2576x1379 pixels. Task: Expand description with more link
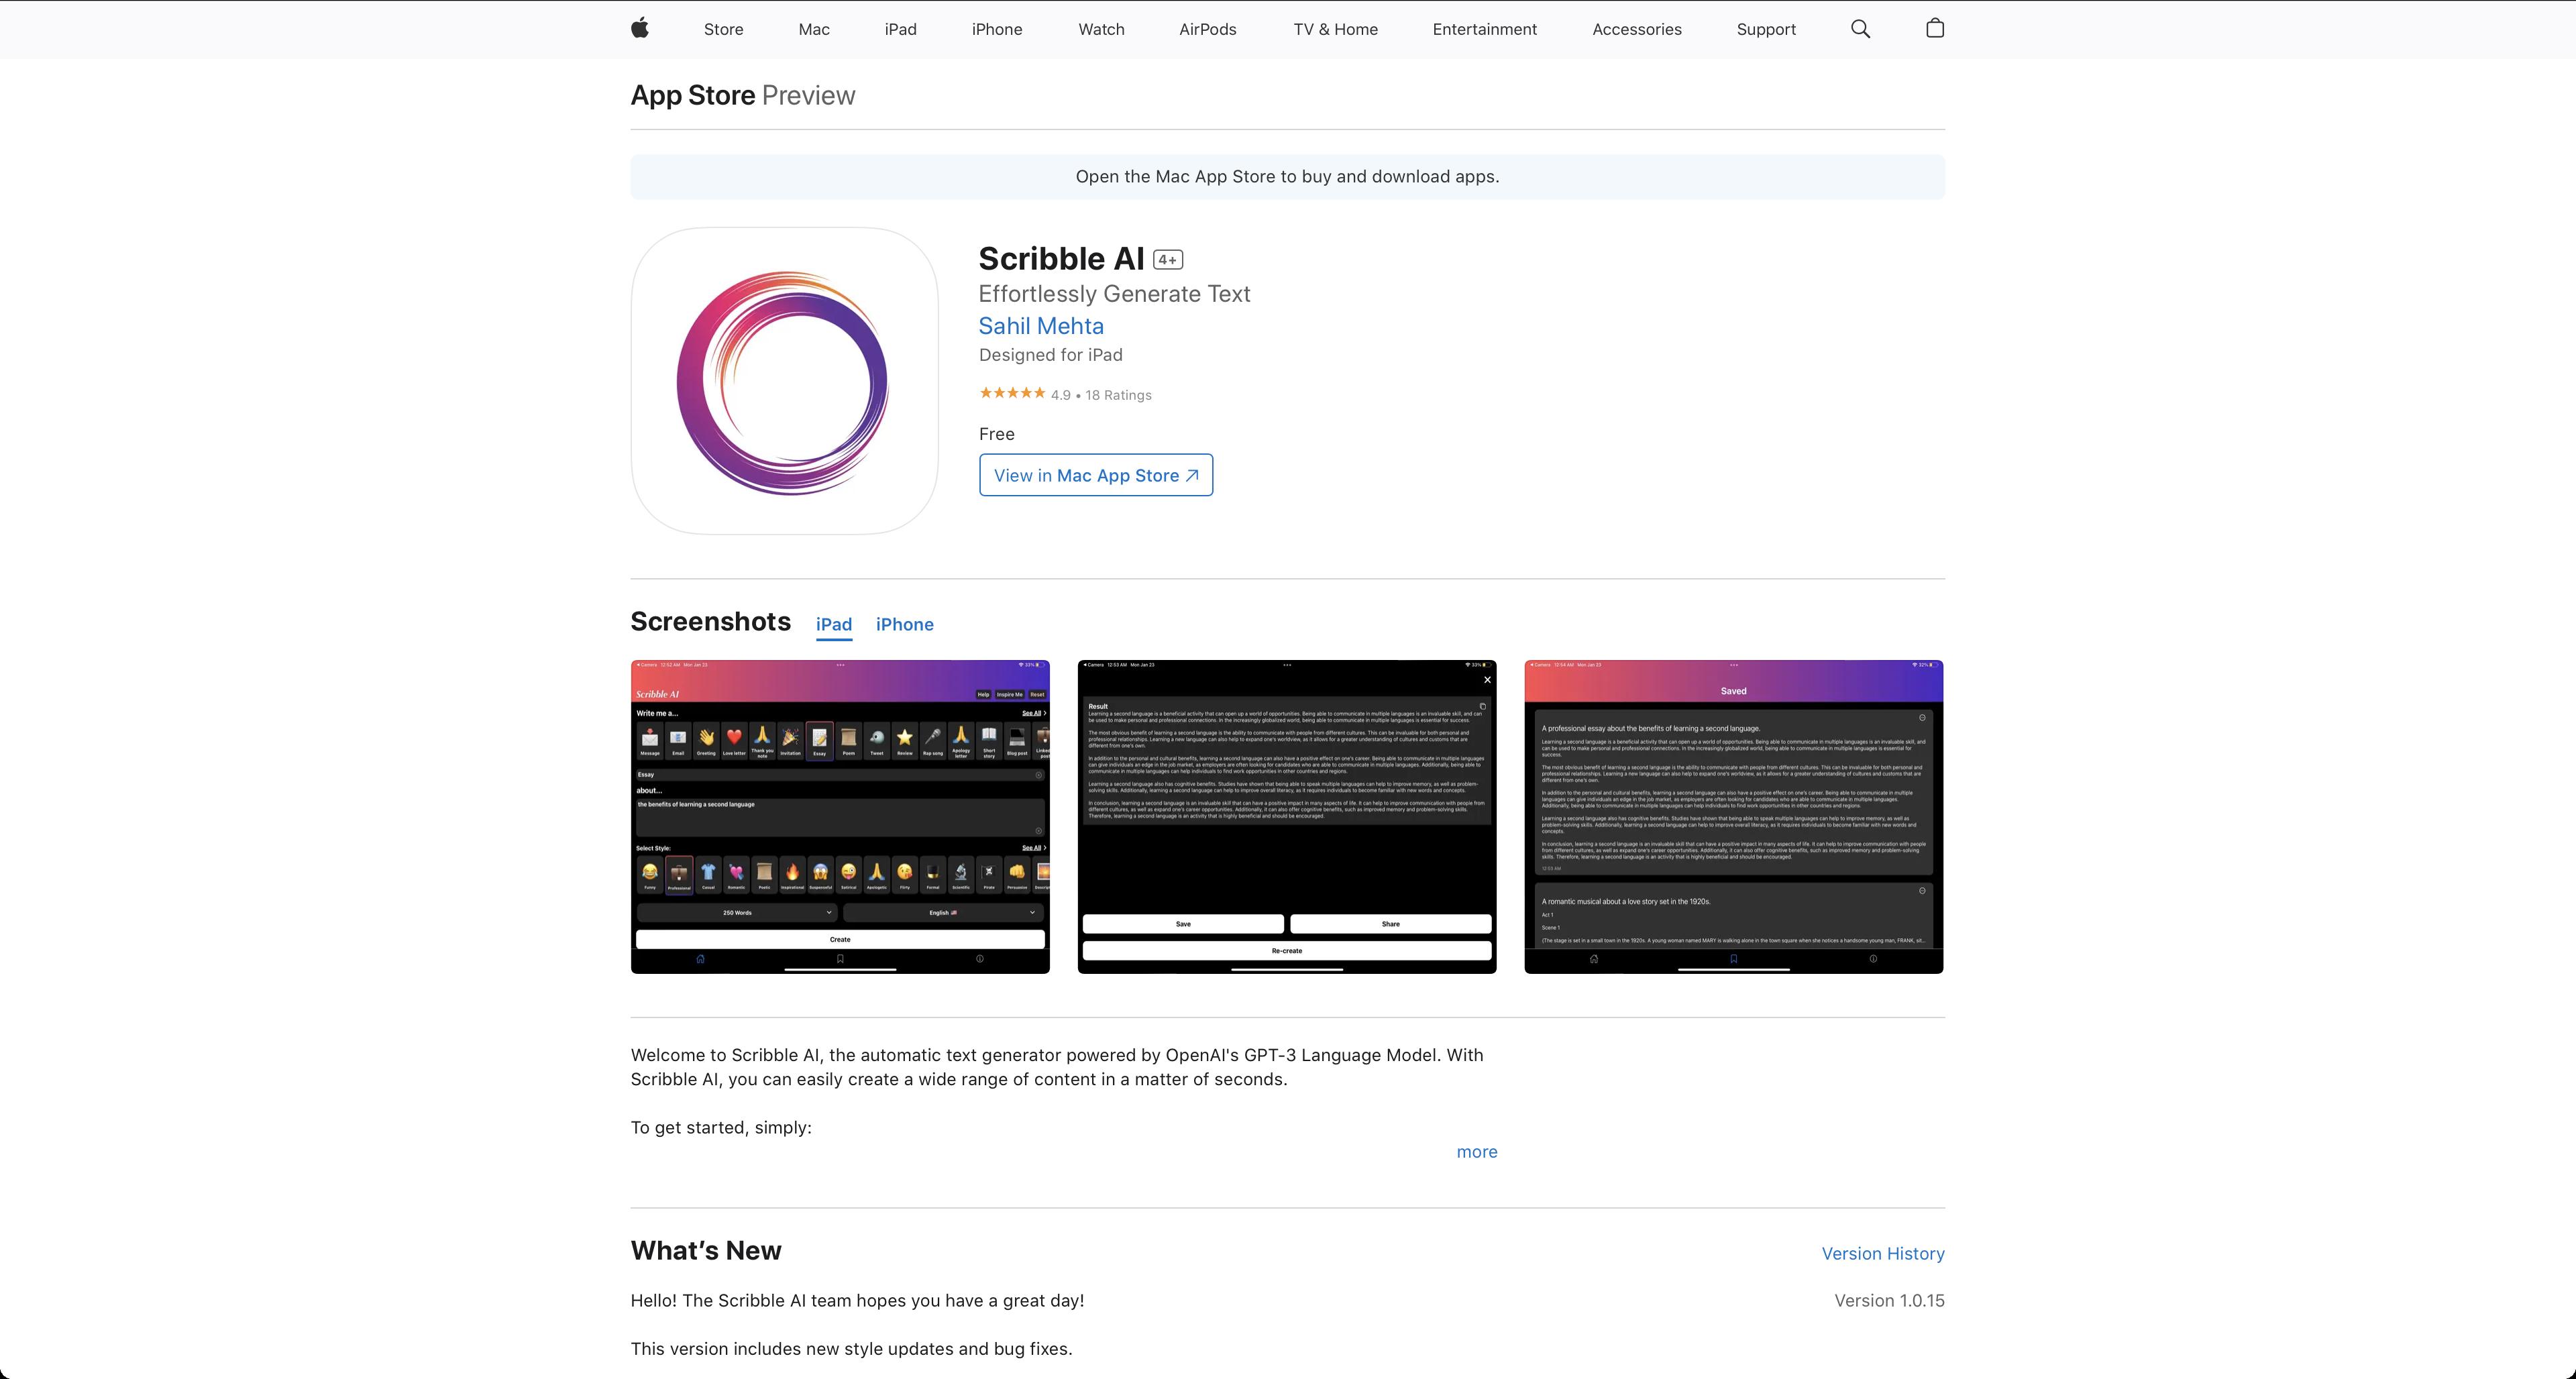(1476, 1152)
